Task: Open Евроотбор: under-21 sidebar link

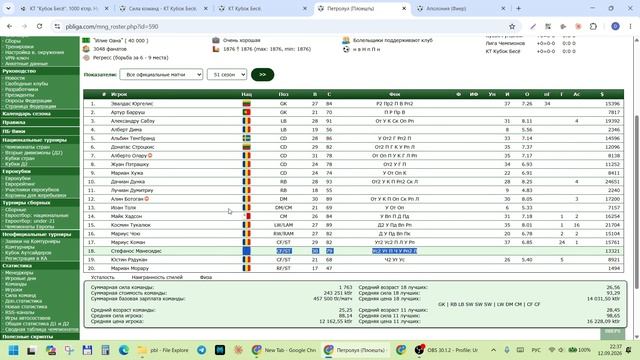Action: coord(31,221)
